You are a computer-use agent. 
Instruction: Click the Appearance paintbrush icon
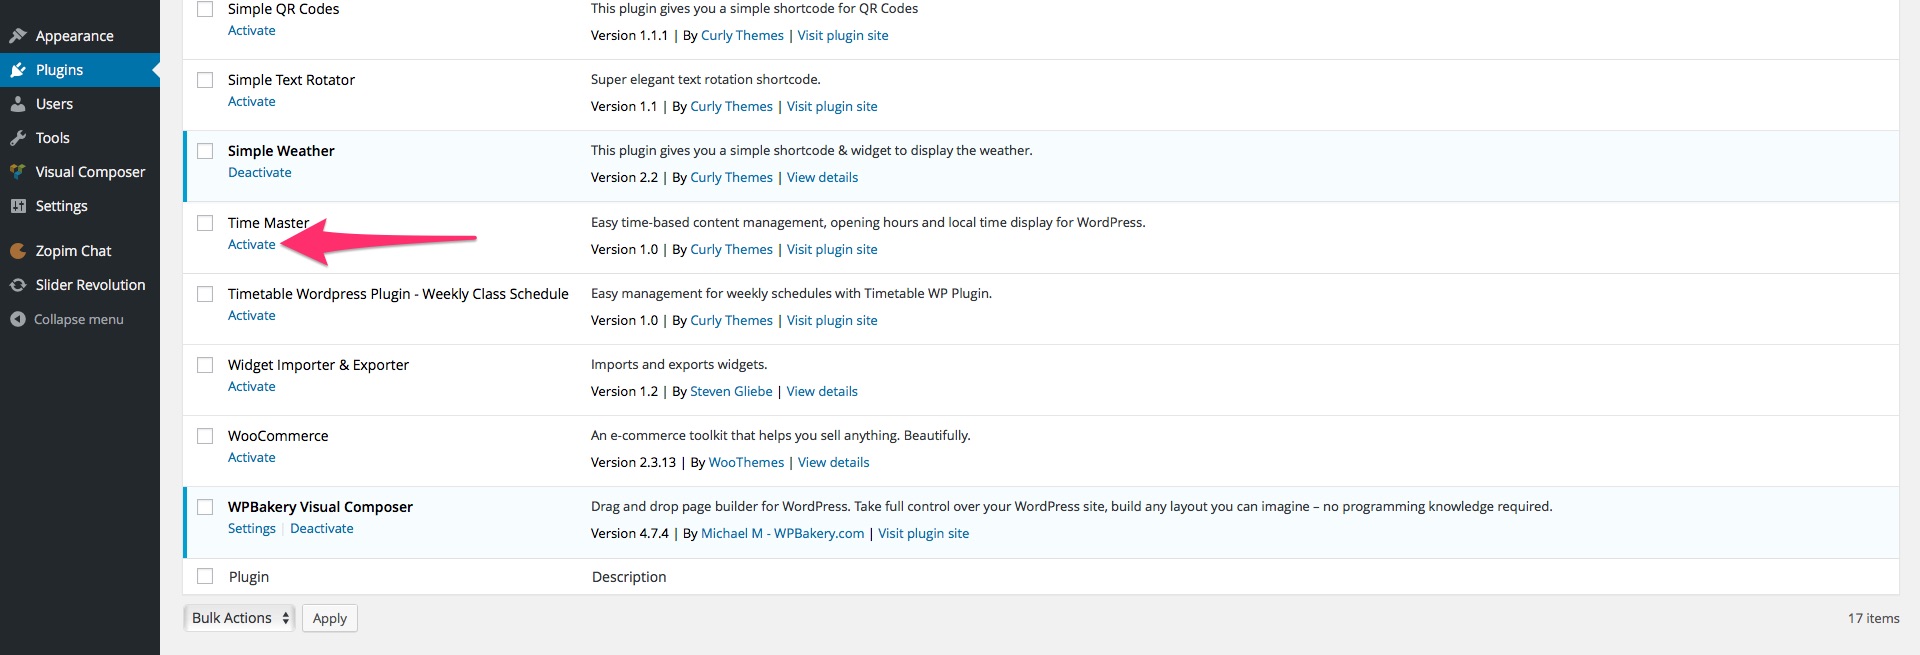[x=18, y=36]
